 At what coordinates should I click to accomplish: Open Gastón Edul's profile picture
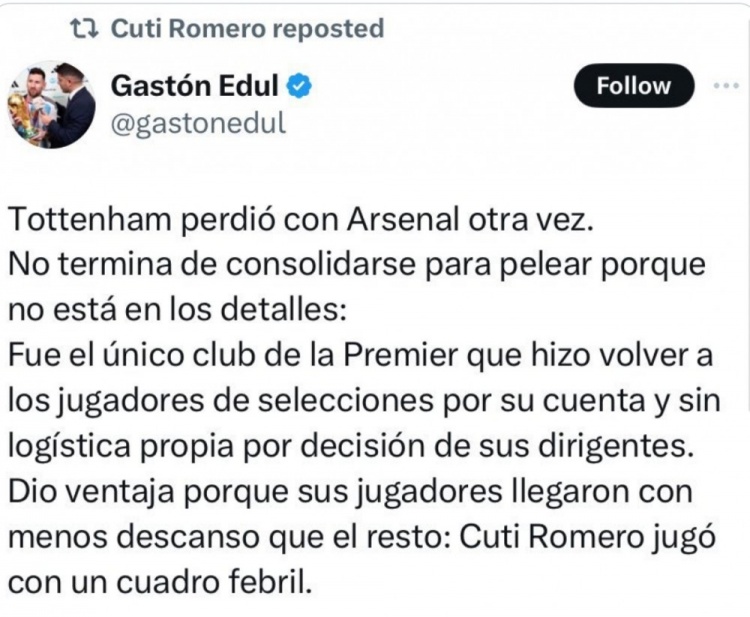pos(52,104)
